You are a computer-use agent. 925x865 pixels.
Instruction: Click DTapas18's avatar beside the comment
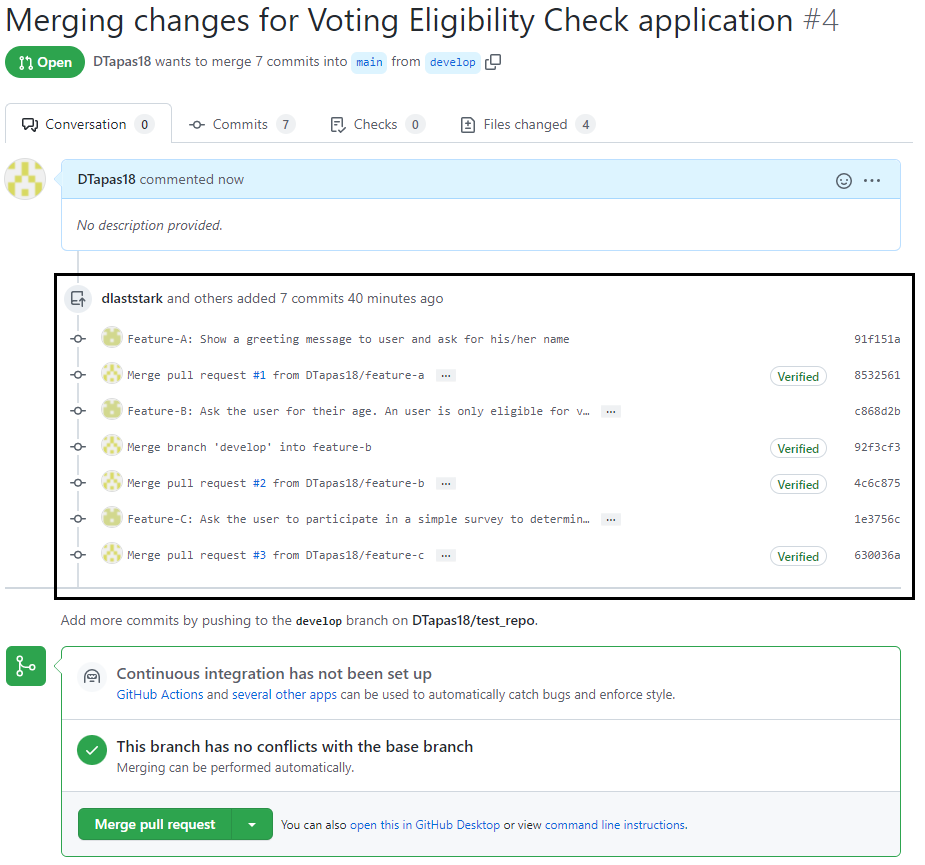(x=25, y=179)
